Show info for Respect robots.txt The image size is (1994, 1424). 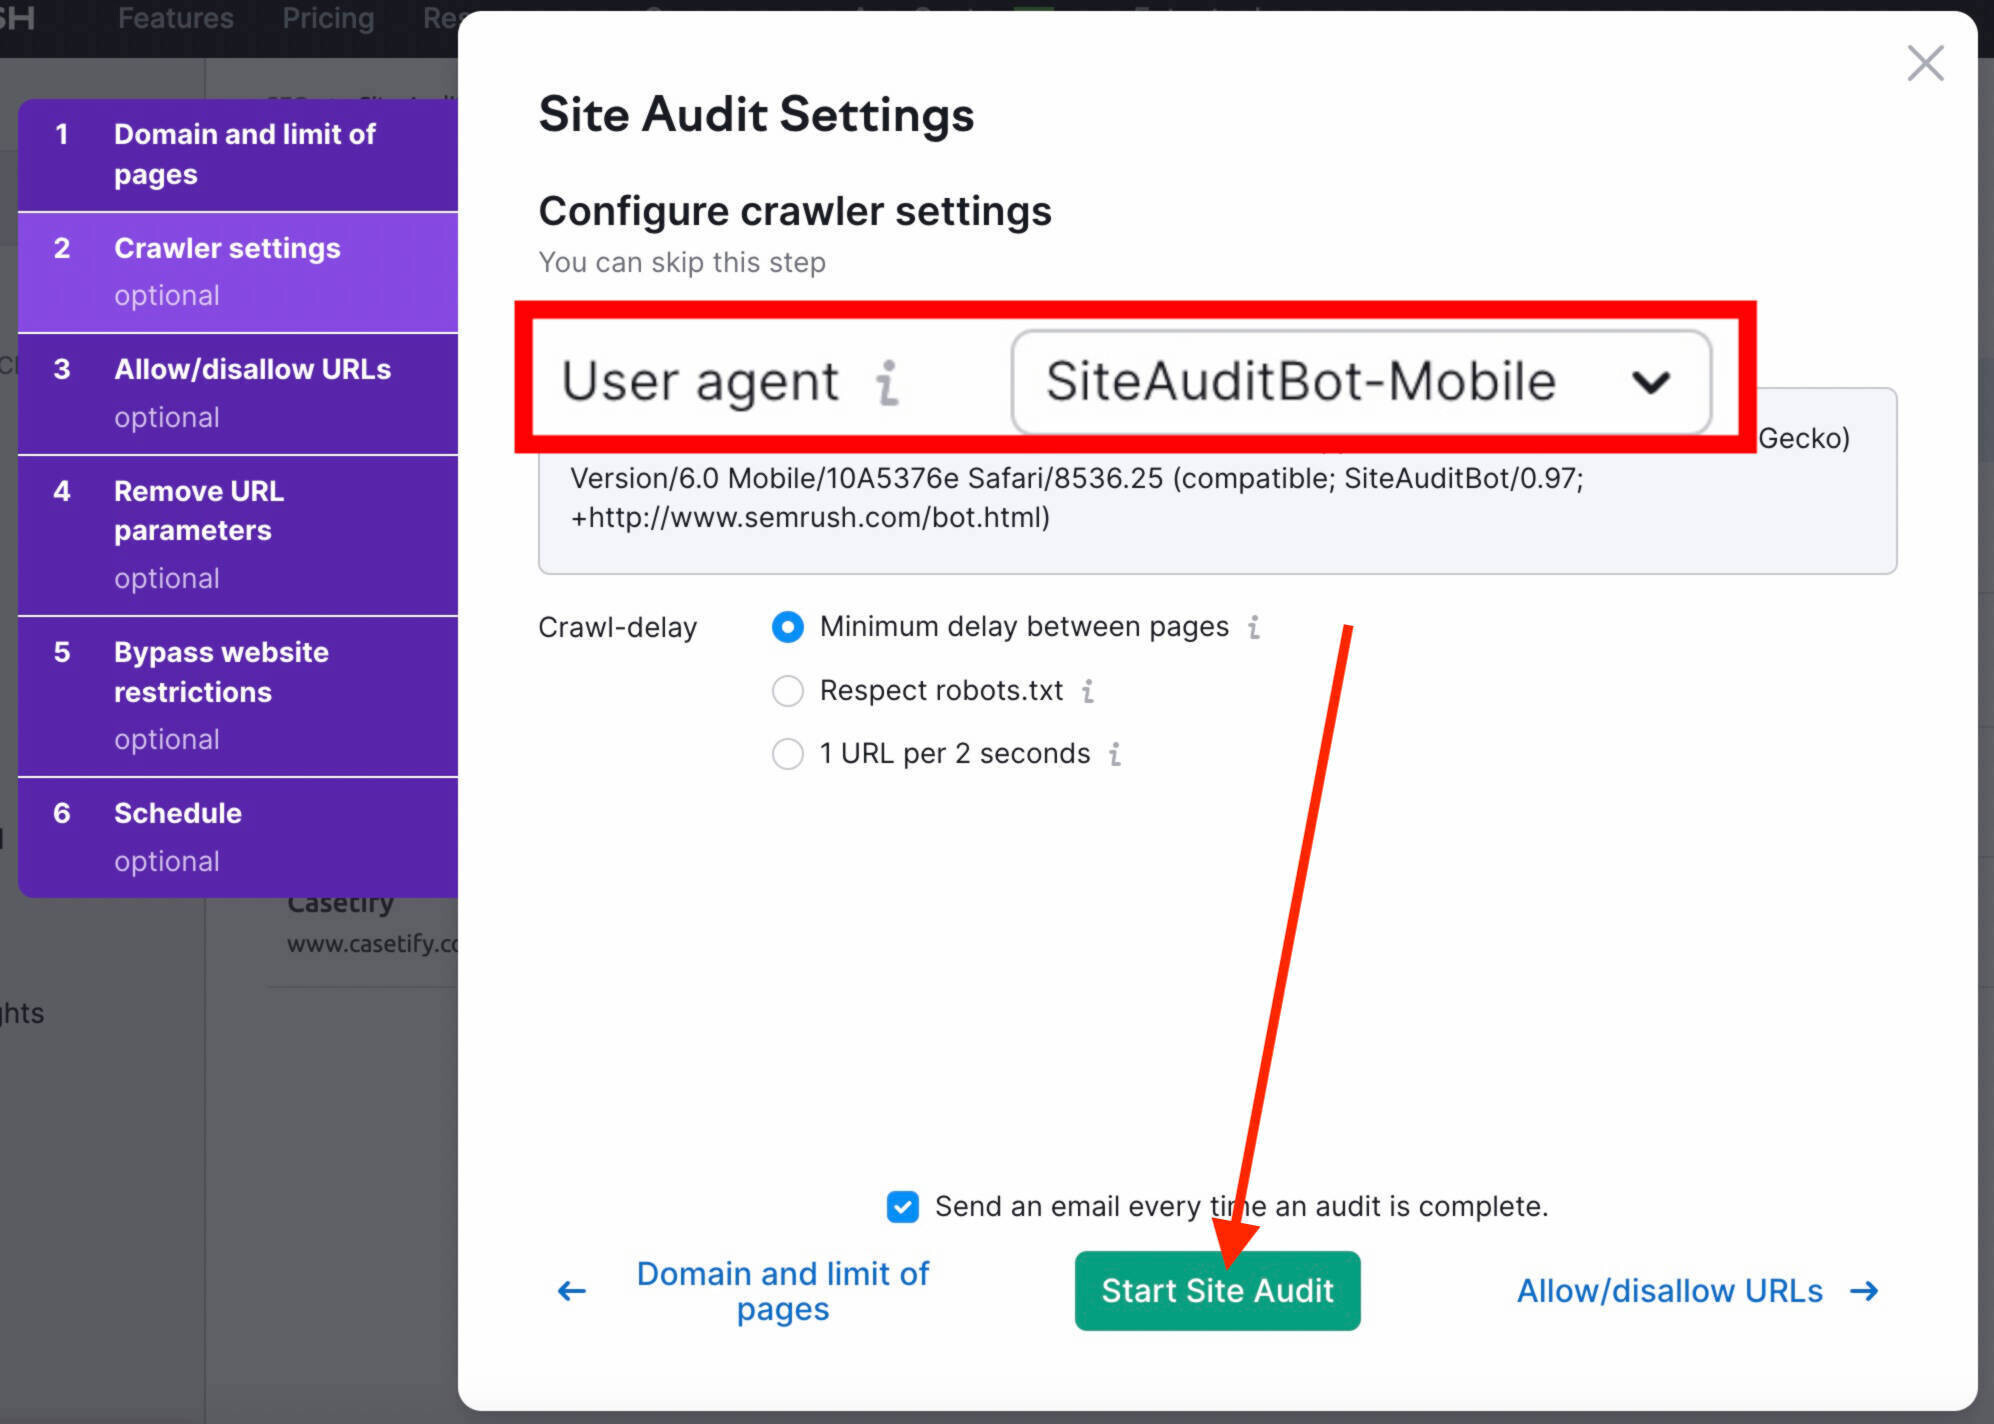[x=1088, y=691]
